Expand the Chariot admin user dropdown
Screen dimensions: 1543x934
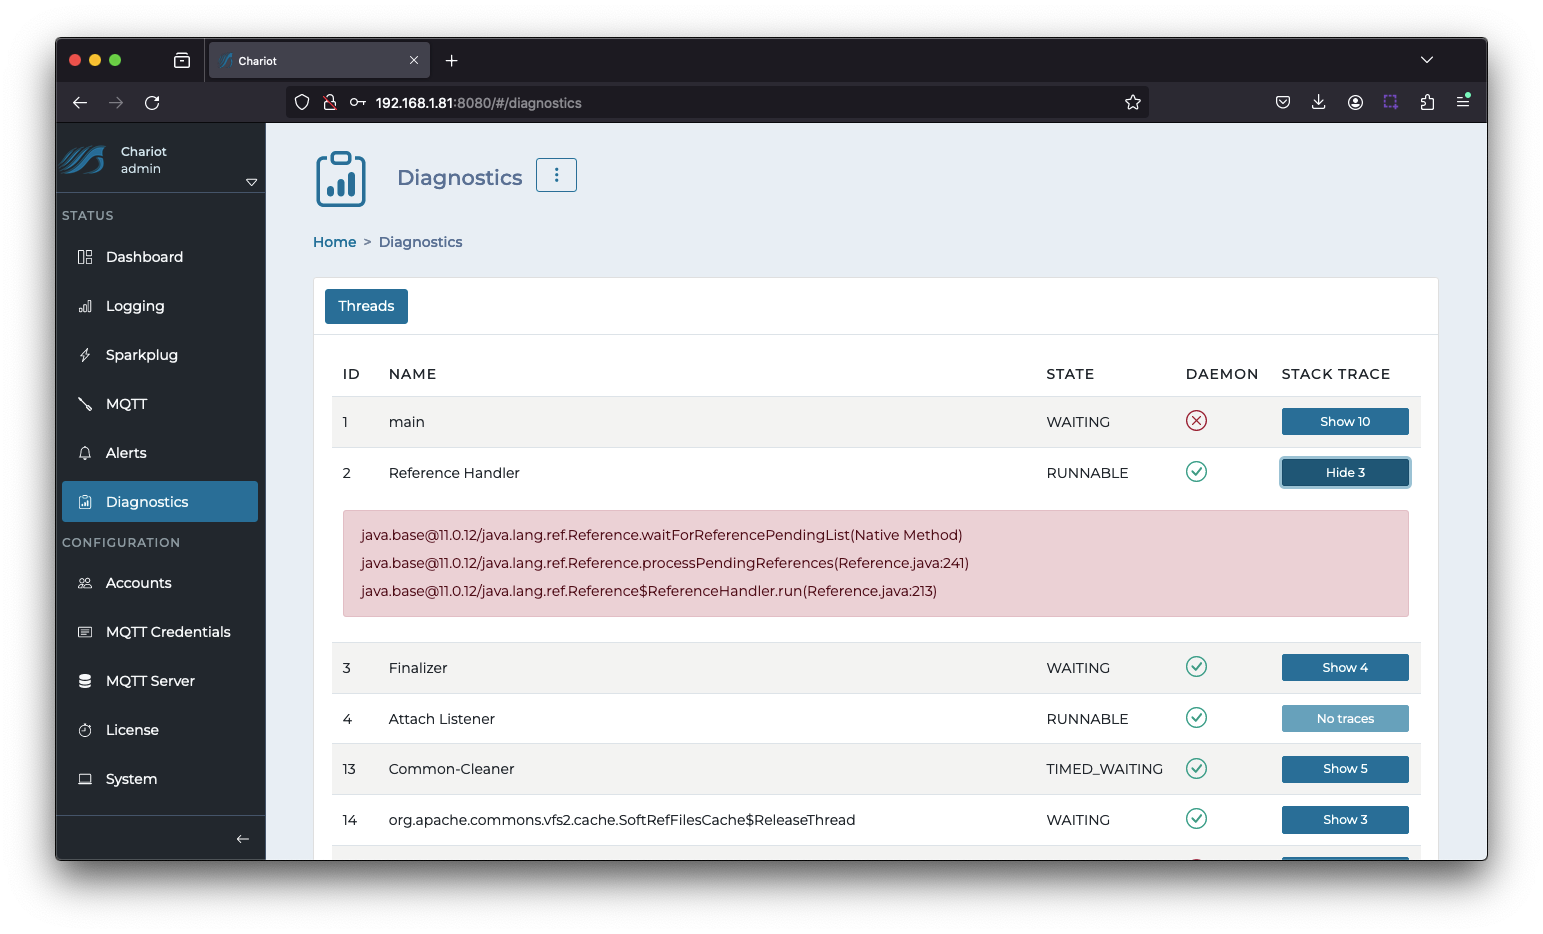coord(251,182)
